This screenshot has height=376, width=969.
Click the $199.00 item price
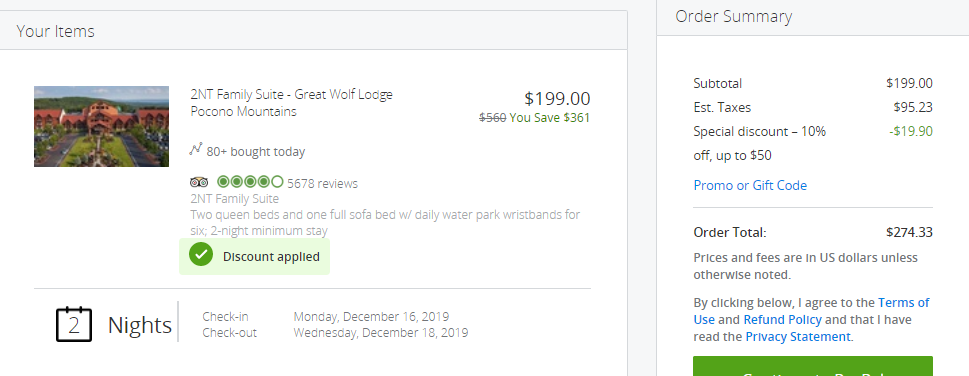pos(557,98)
